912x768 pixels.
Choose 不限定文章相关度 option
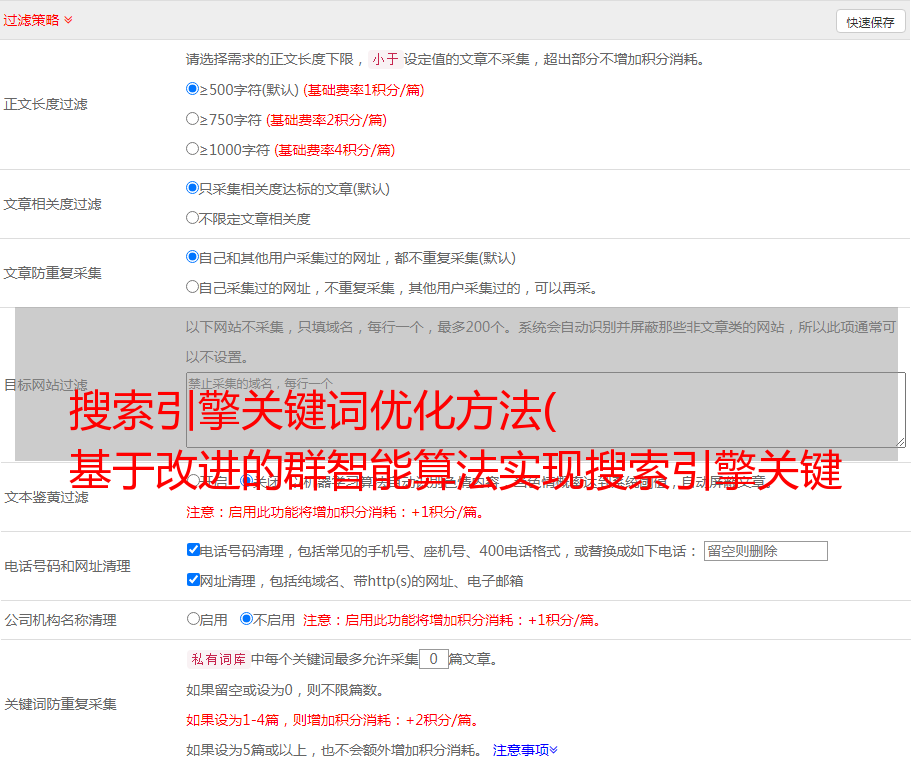pos(193,218)
